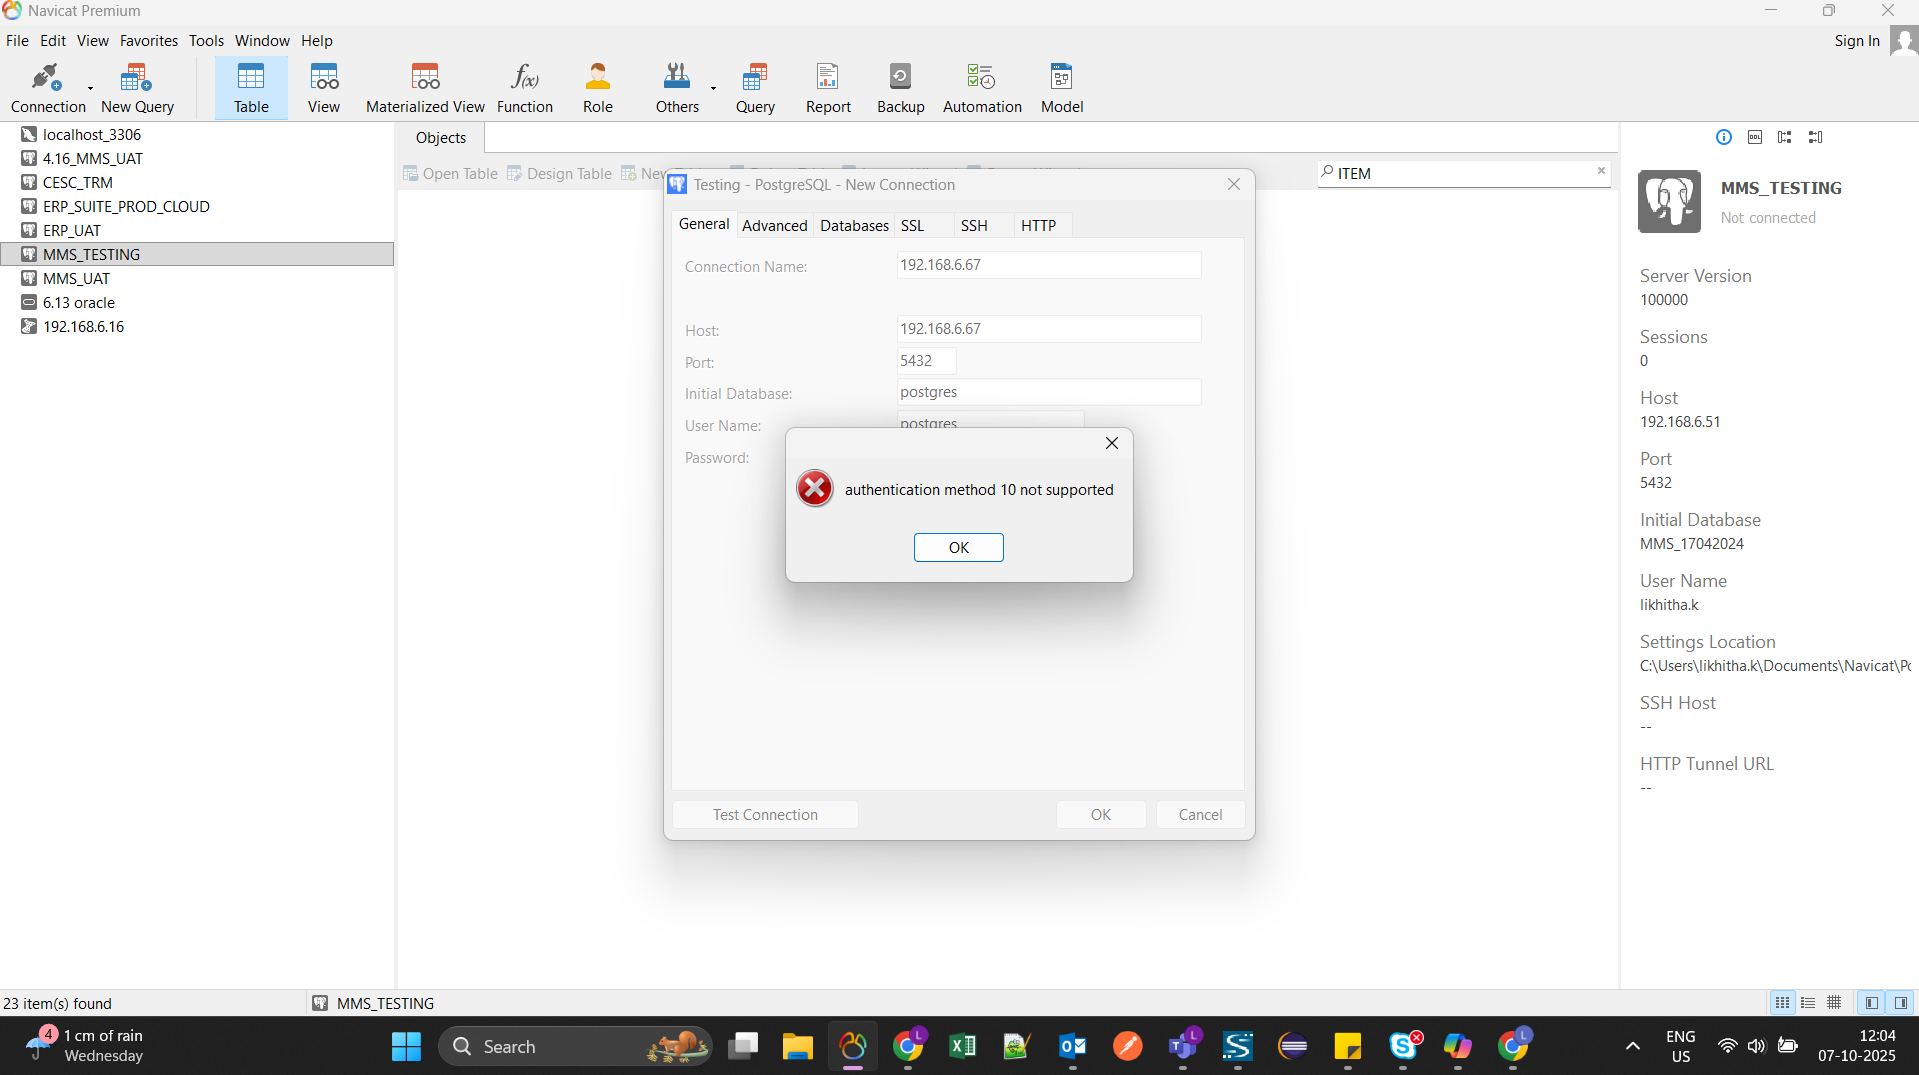Open the Function objects icon
The image size is (1919, 1075).
coord(524,88)
